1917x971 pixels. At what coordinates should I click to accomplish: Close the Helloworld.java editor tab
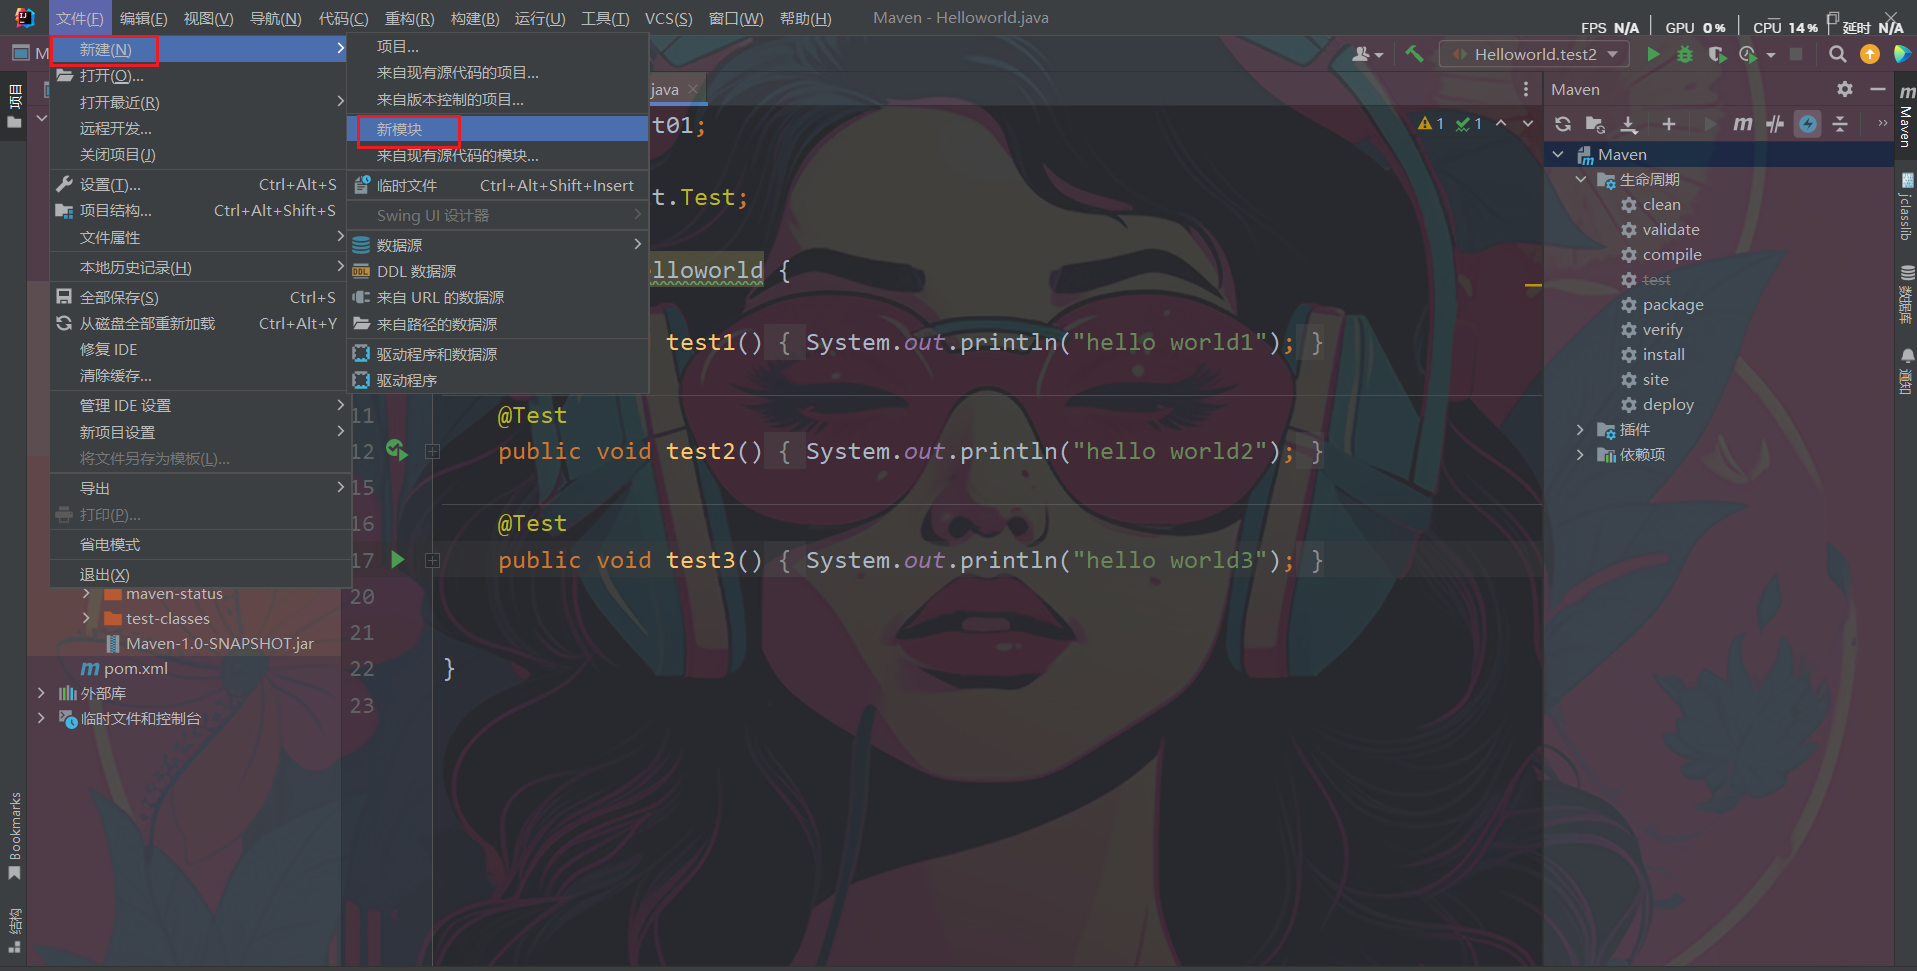(693, 89)
